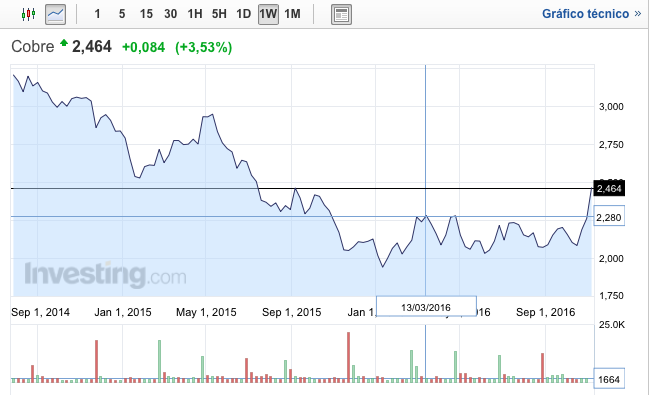
Task: Select the 1W weekly timeframe
Action: tap(268, 14)
